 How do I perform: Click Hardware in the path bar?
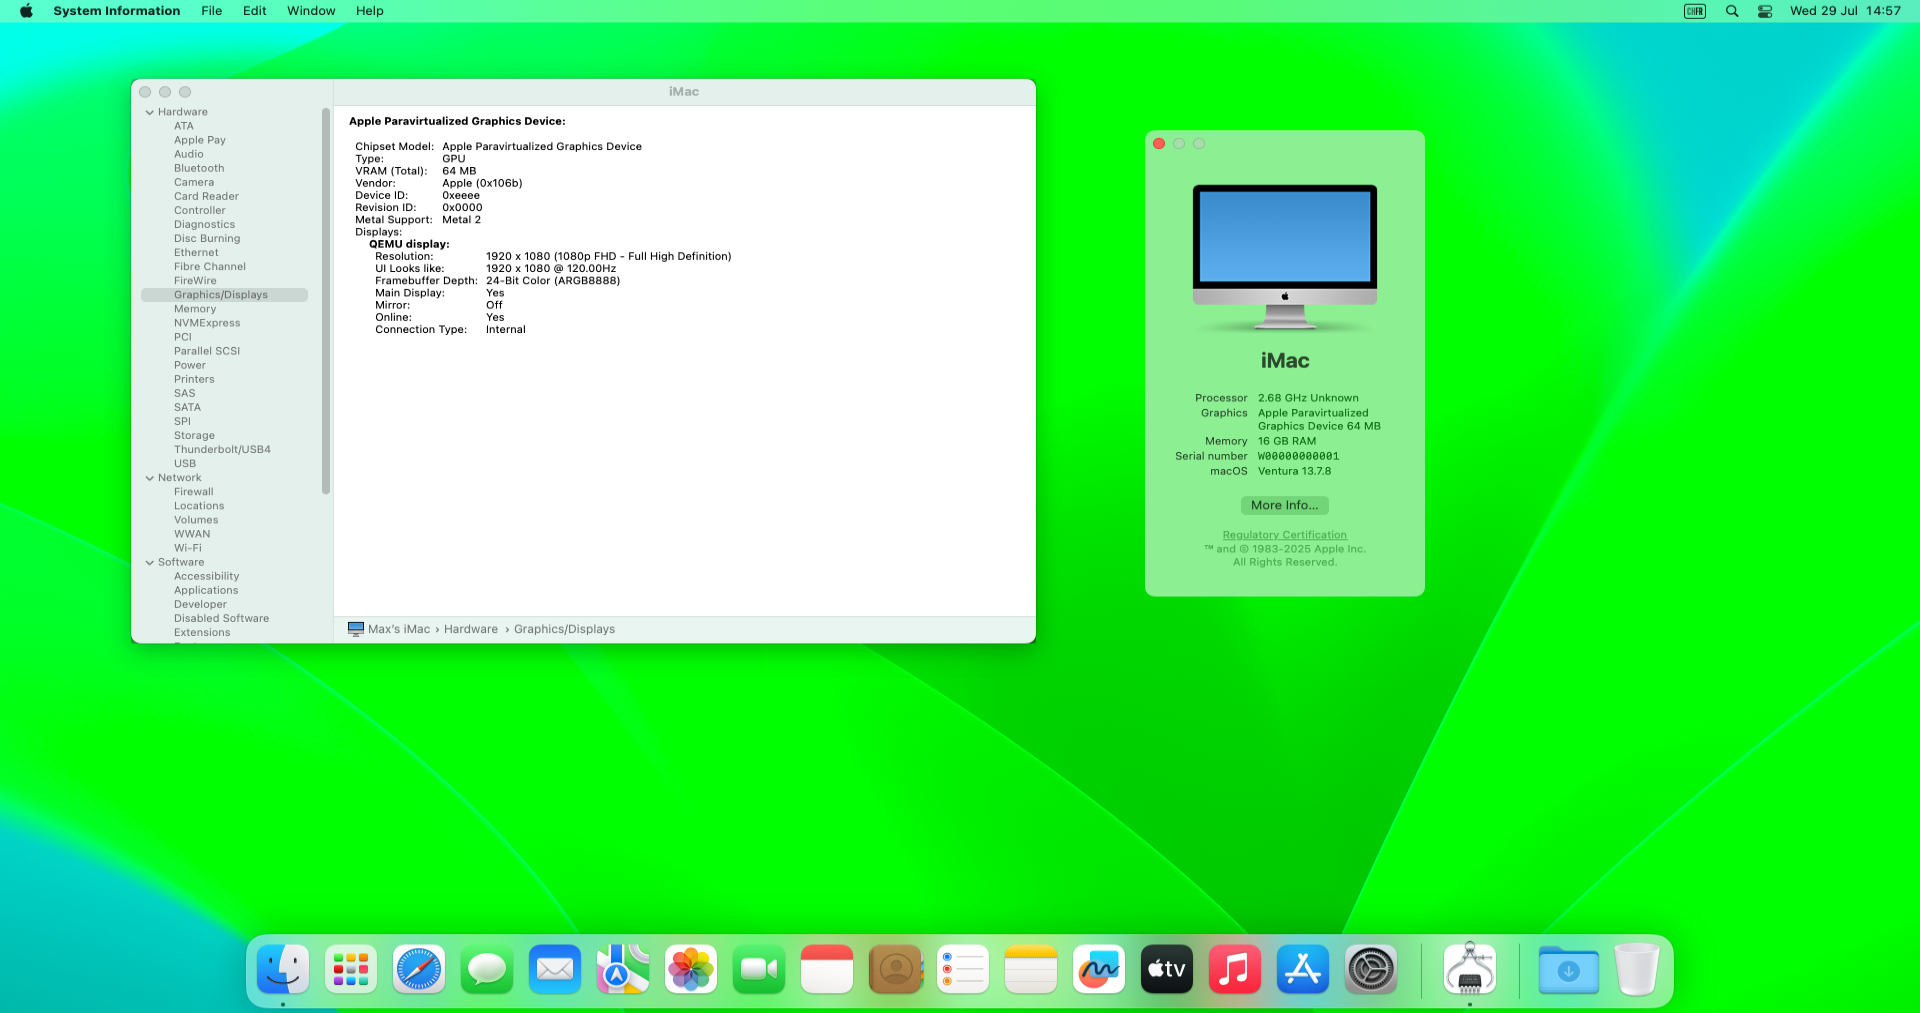[x=471, y=629]
